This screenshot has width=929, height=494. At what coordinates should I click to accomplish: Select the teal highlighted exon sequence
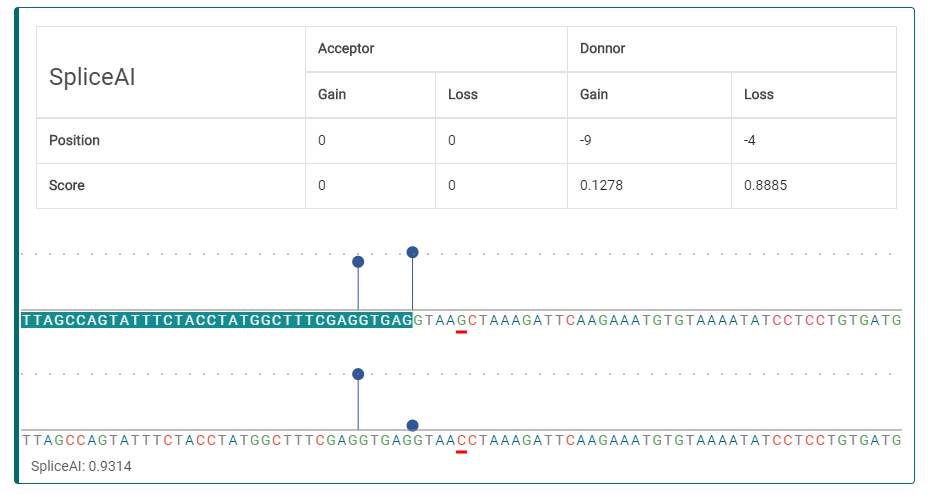[216, 320]
